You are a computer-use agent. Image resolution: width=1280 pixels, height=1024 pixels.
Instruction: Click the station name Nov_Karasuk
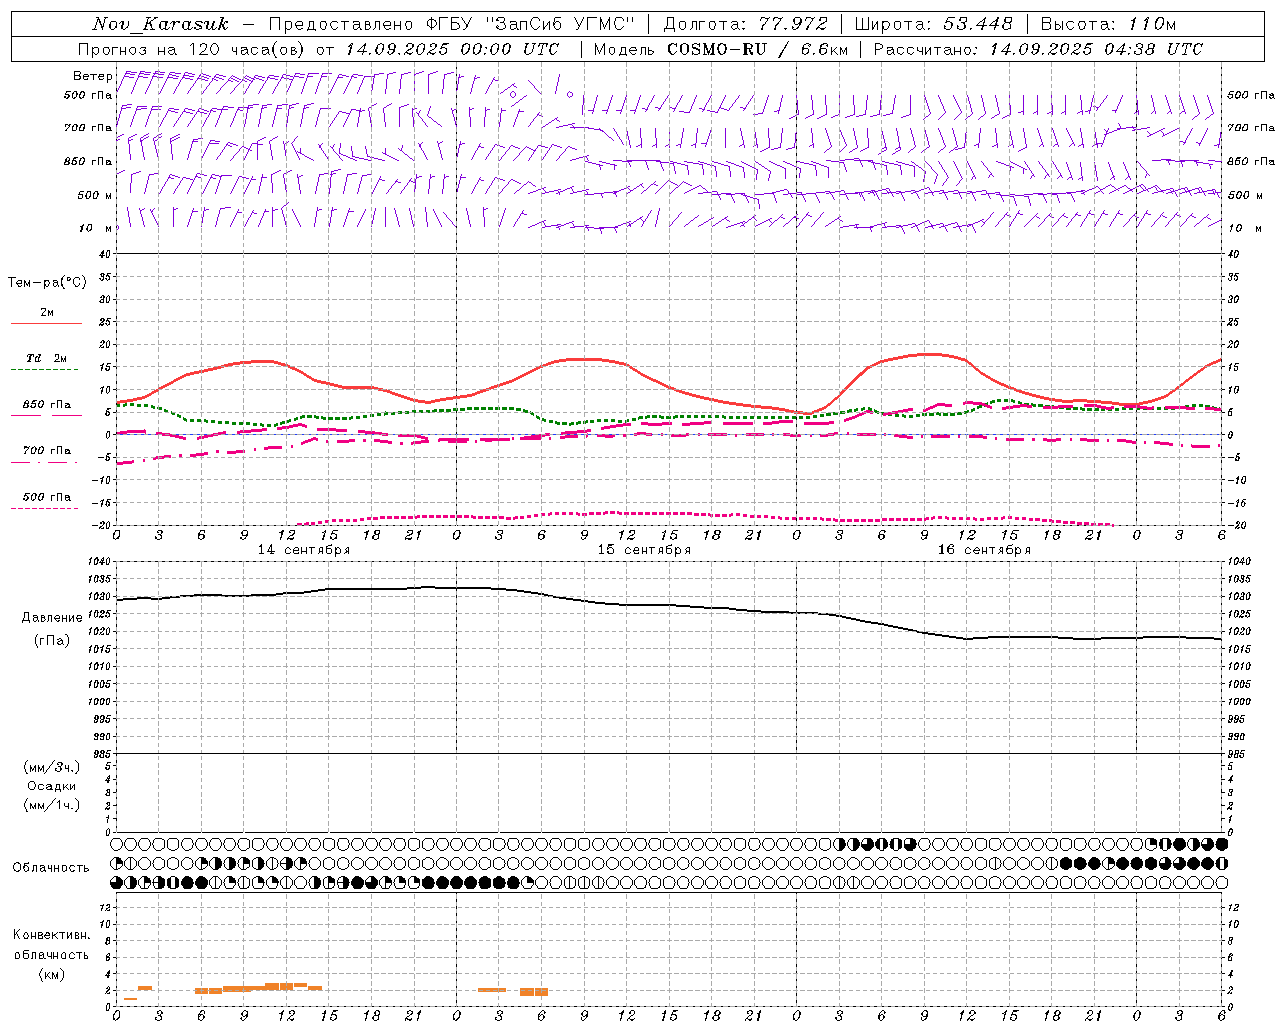tap(160, 24)
